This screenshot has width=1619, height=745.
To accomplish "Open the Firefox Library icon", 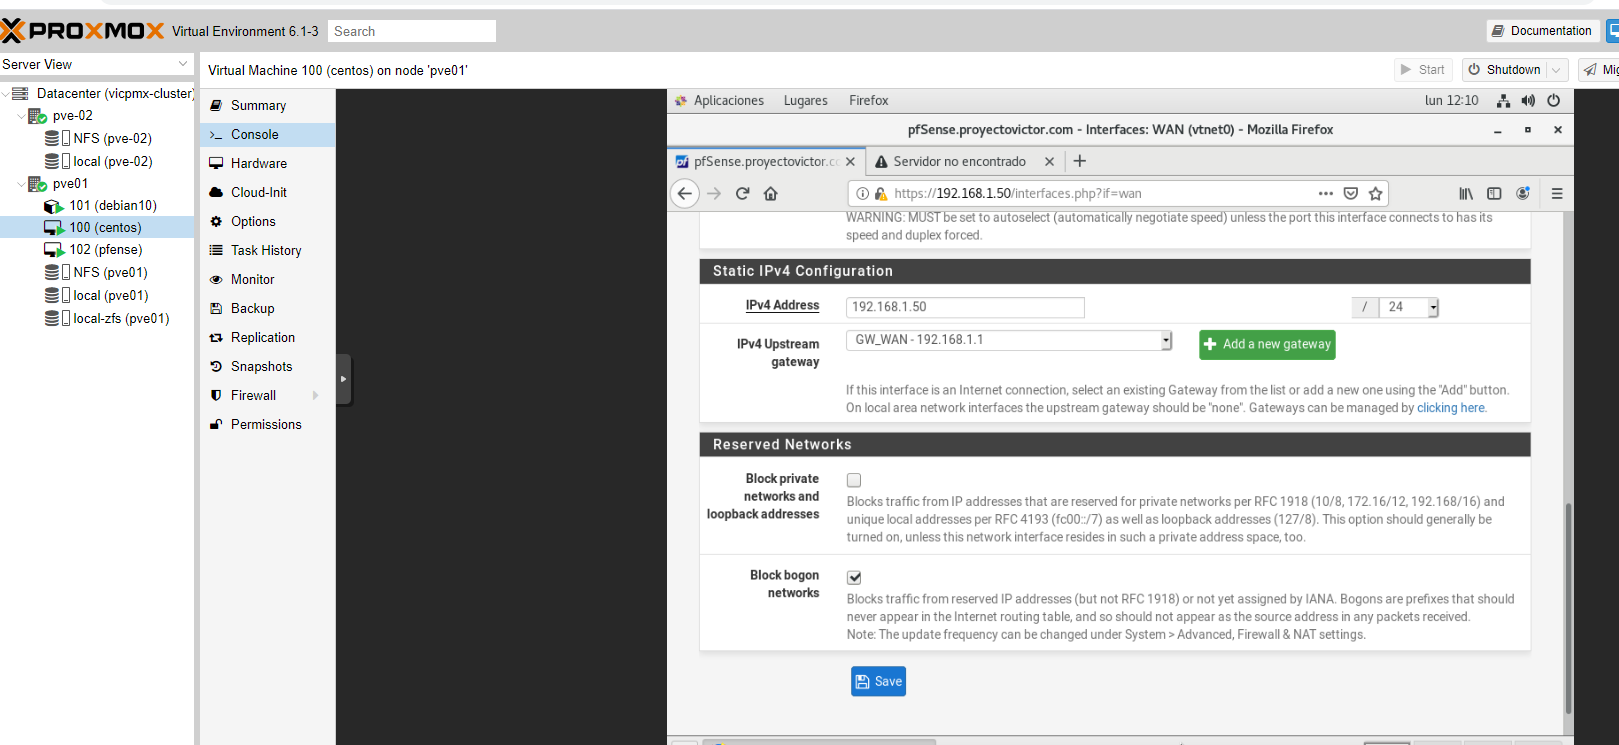I will [x=1466, y=194].
